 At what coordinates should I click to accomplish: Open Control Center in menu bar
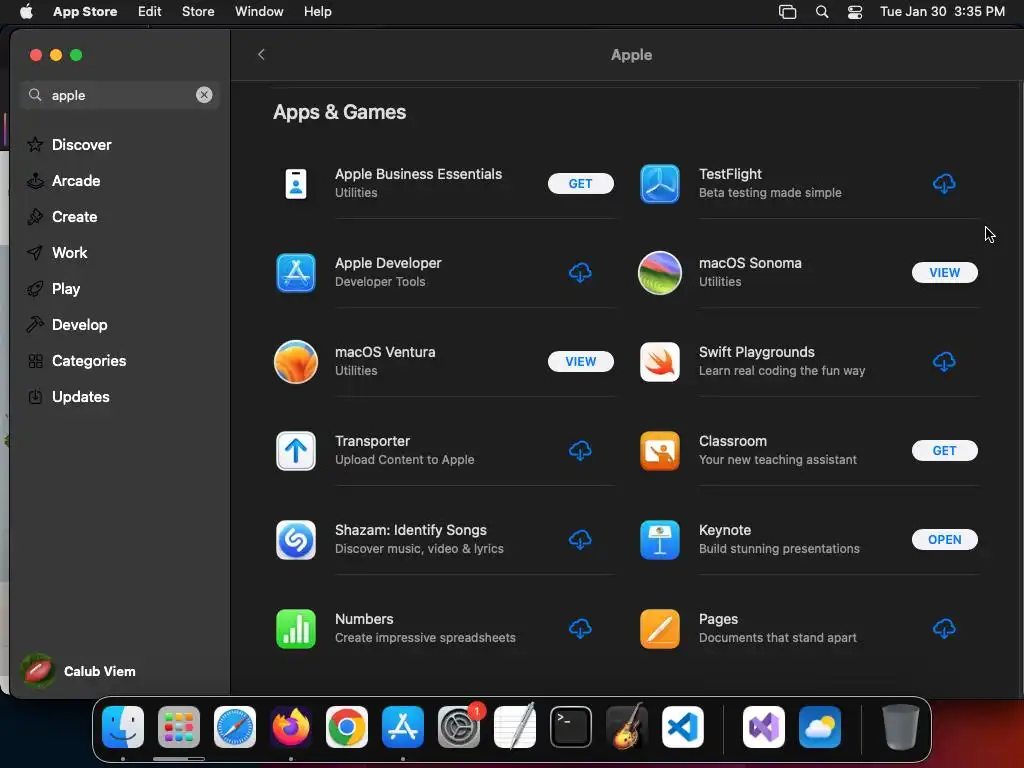tap(855, 12)
